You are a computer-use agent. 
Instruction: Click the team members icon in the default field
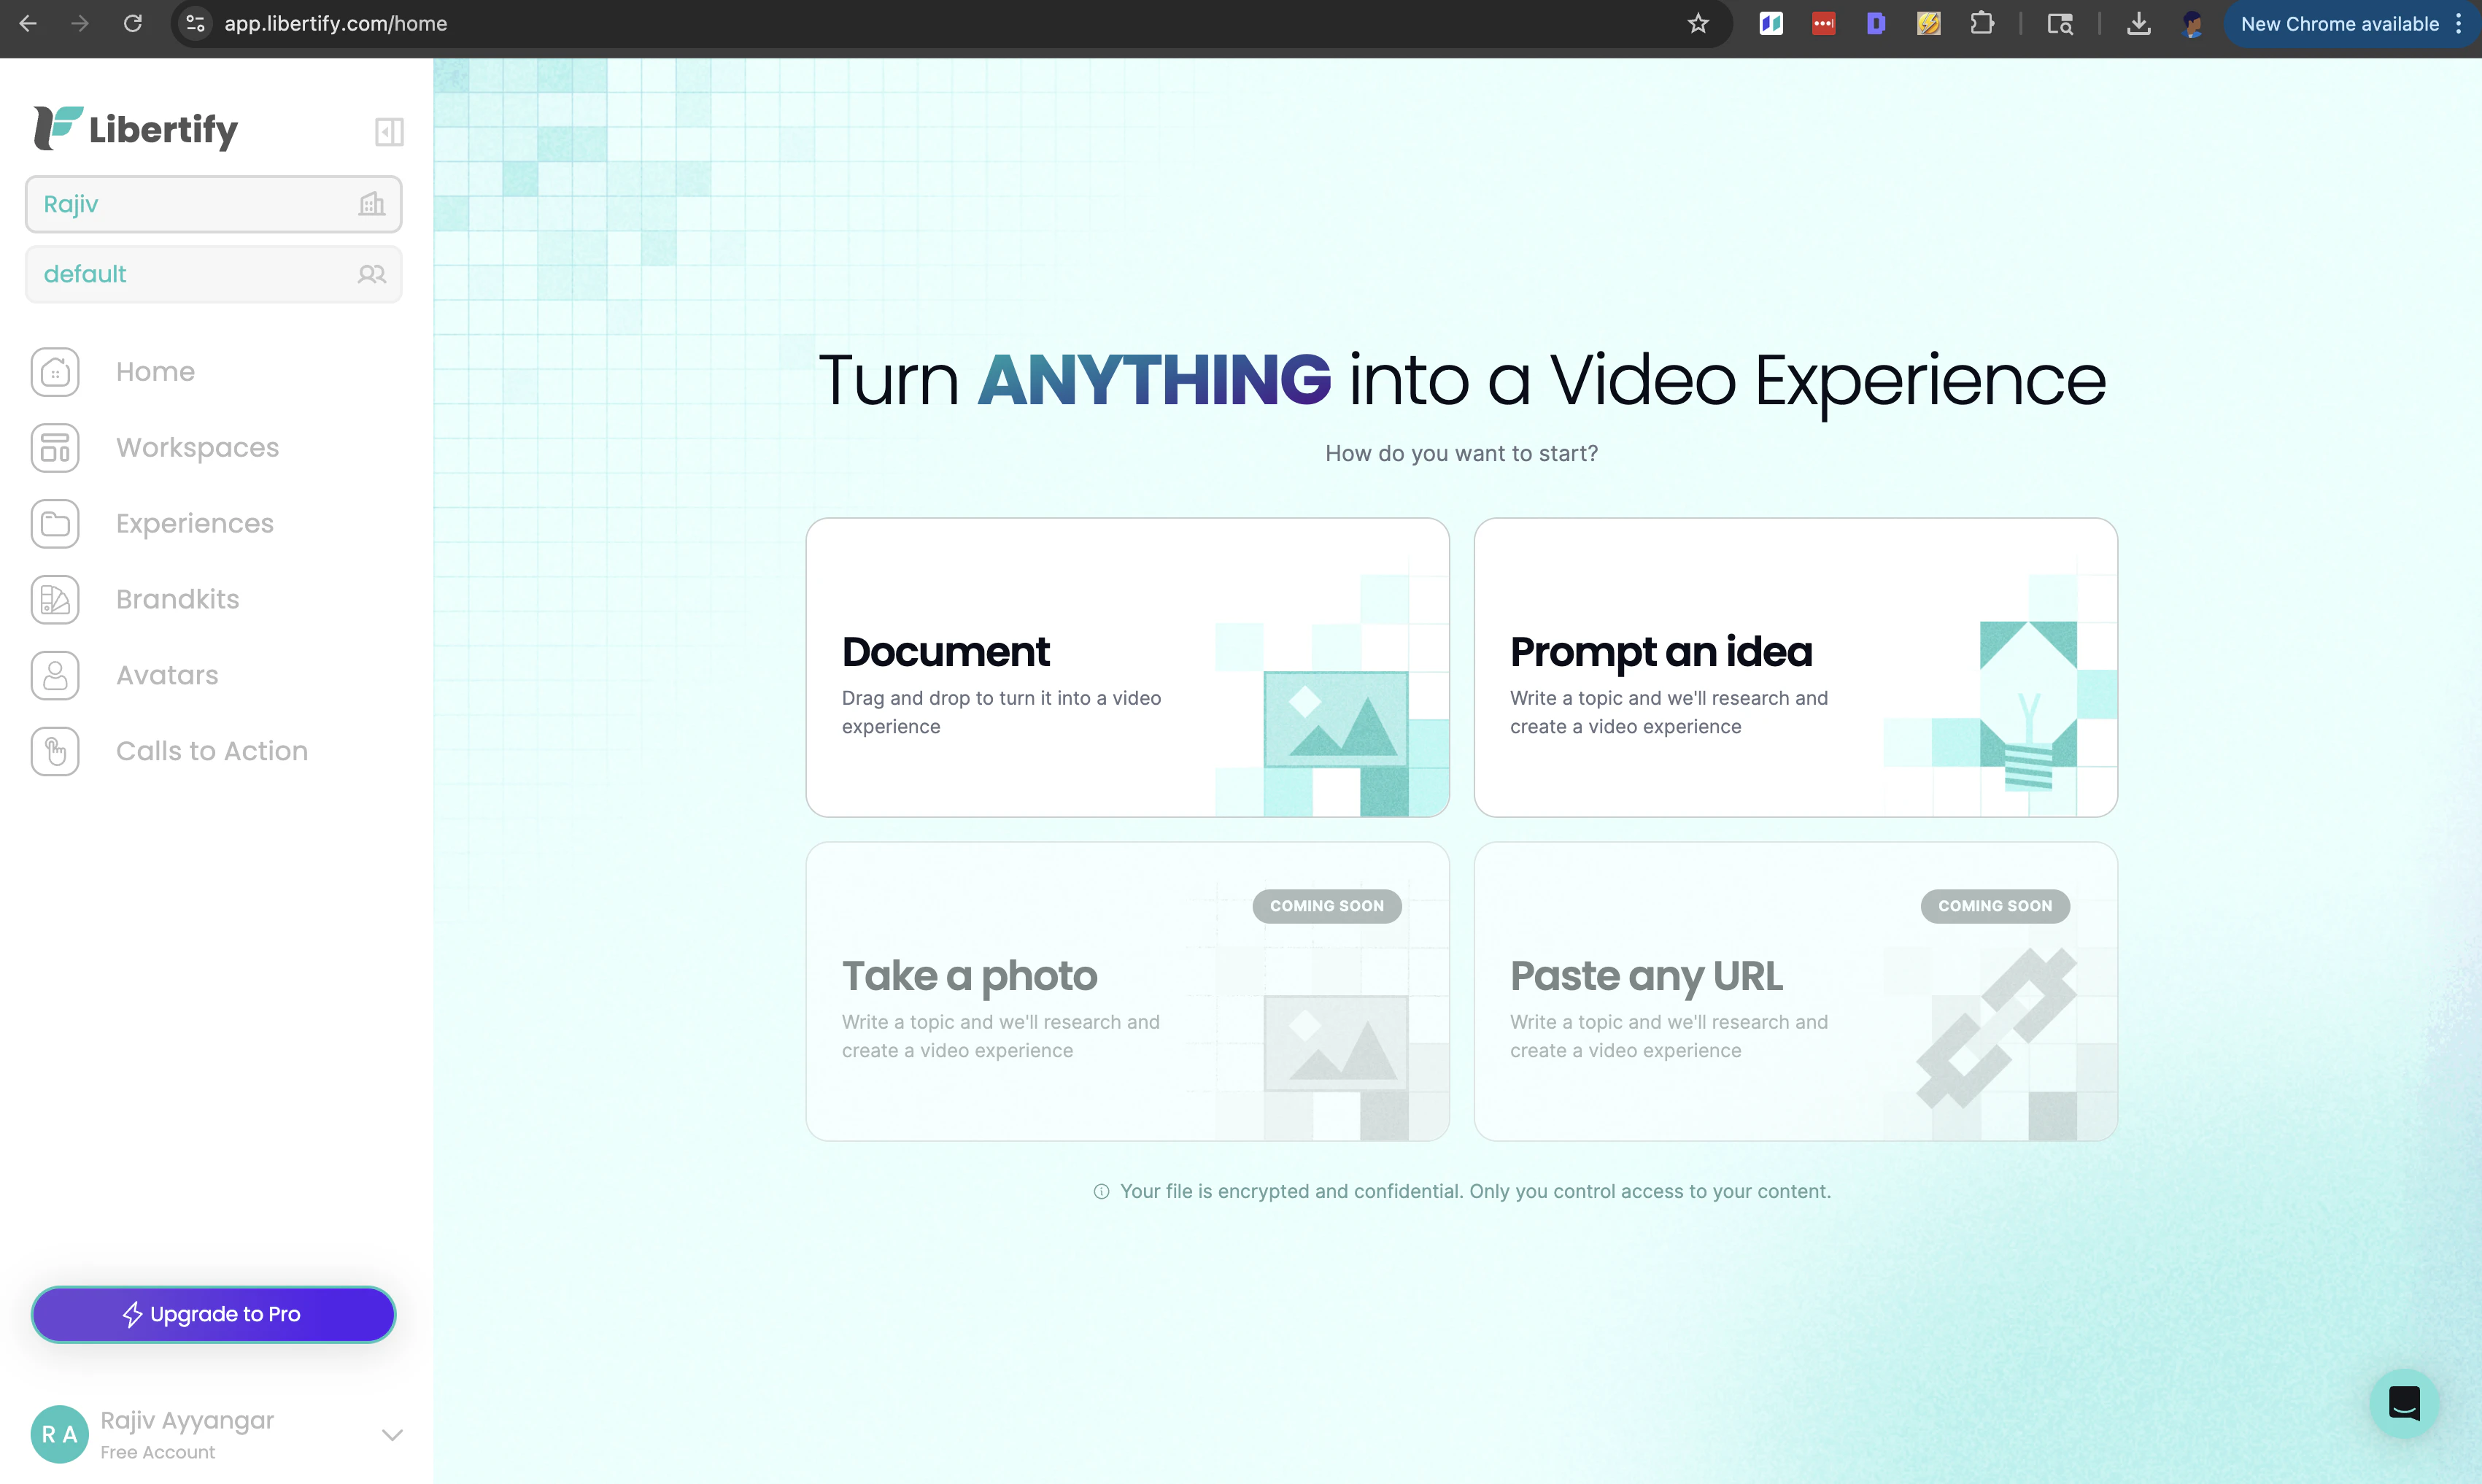pyautogui.click(x=371, y=273)
